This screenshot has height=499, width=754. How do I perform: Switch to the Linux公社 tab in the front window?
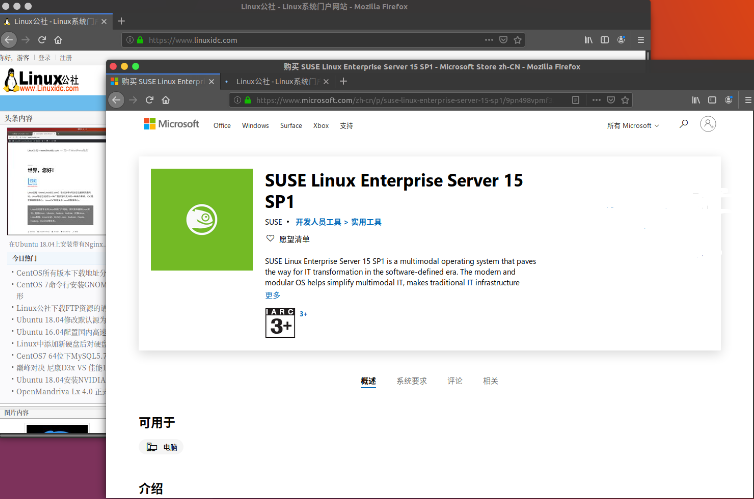(276, 82)
